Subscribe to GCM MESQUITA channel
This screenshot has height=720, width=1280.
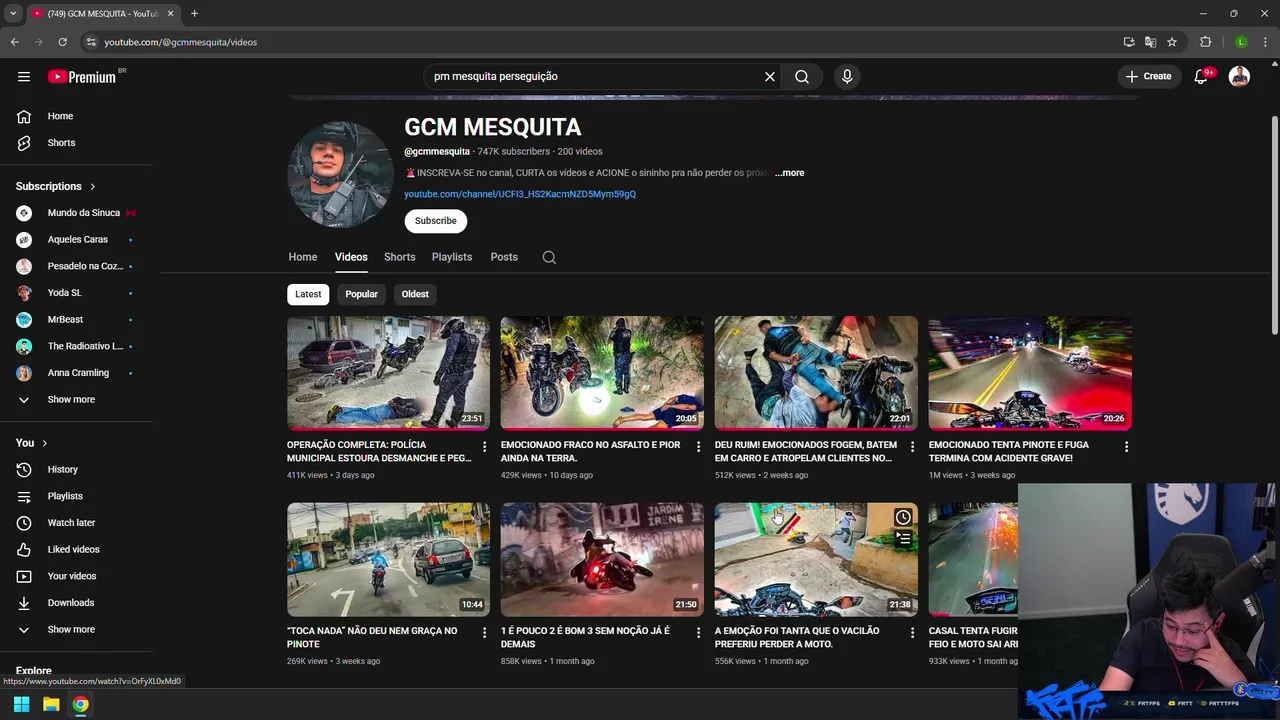(436, 221)
